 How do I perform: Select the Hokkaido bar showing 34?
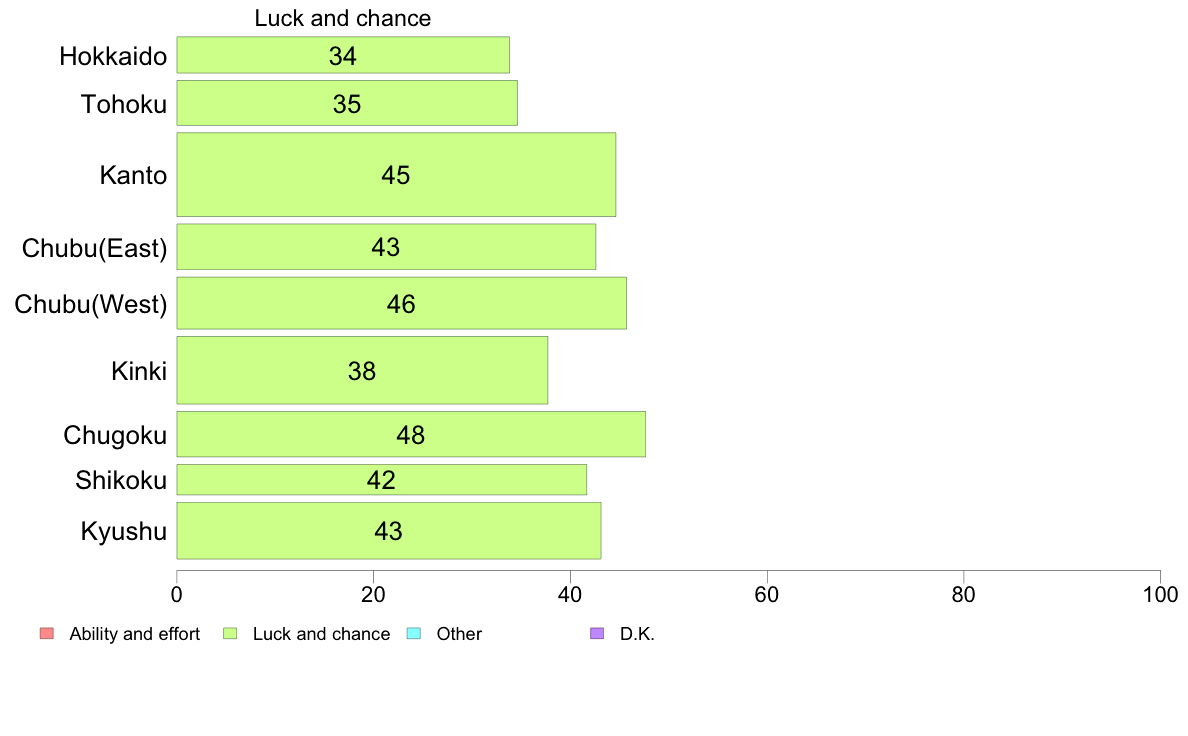[343, 55]
